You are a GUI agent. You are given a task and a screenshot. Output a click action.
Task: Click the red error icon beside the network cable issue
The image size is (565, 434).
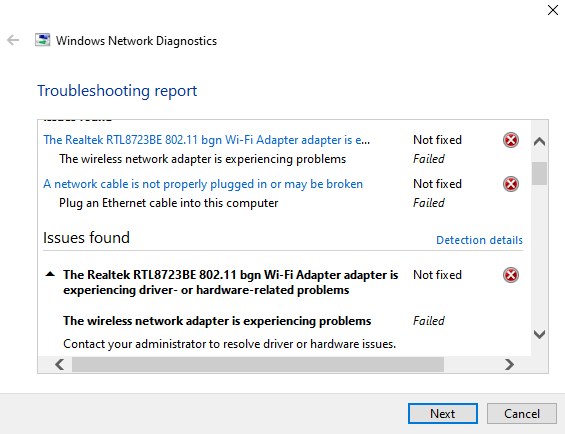(511, 184)
